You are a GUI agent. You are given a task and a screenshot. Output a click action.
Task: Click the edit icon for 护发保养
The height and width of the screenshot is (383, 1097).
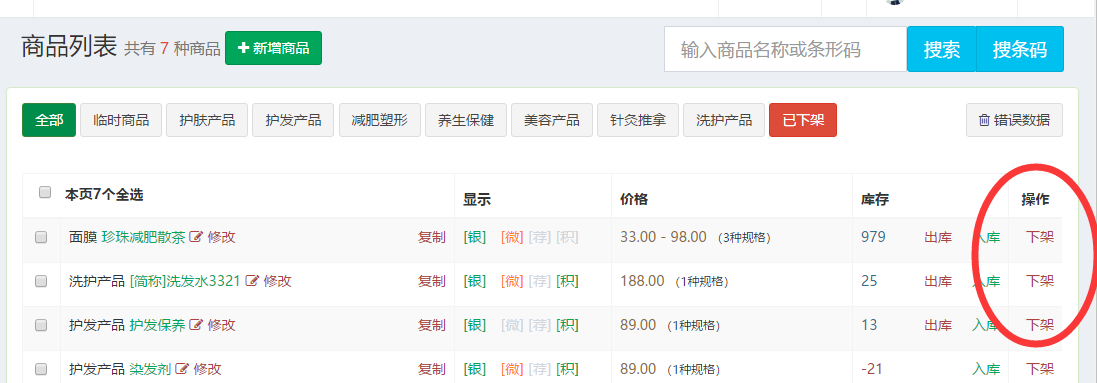(x=196, y=325)
